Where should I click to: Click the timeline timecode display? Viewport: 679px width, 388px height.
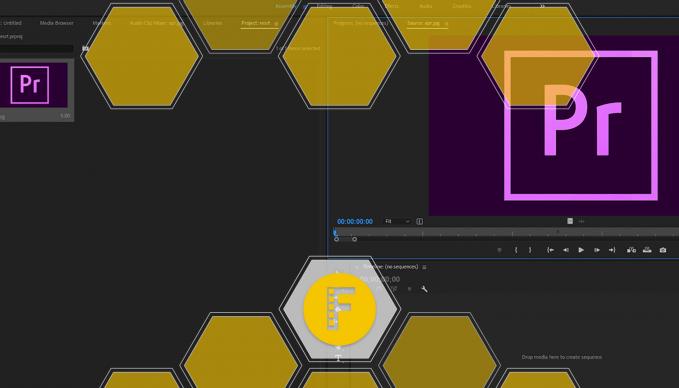click(380, 280)
